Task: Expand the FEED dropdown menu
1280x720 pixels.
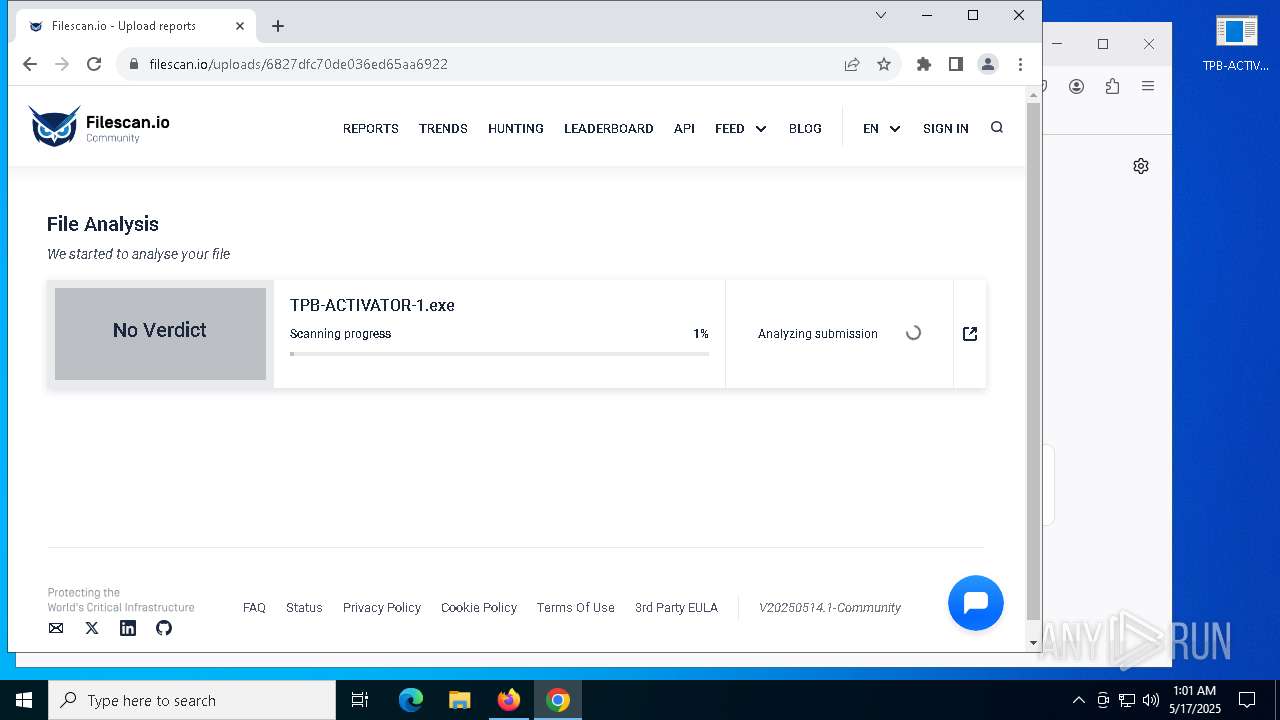Action: point(741,128)
